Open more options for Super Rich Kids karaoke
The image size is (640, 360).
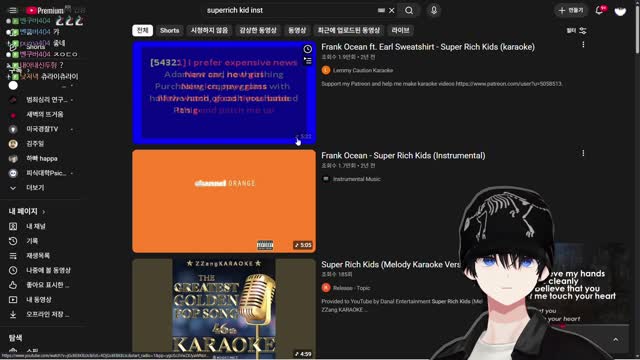coord(583,44)
